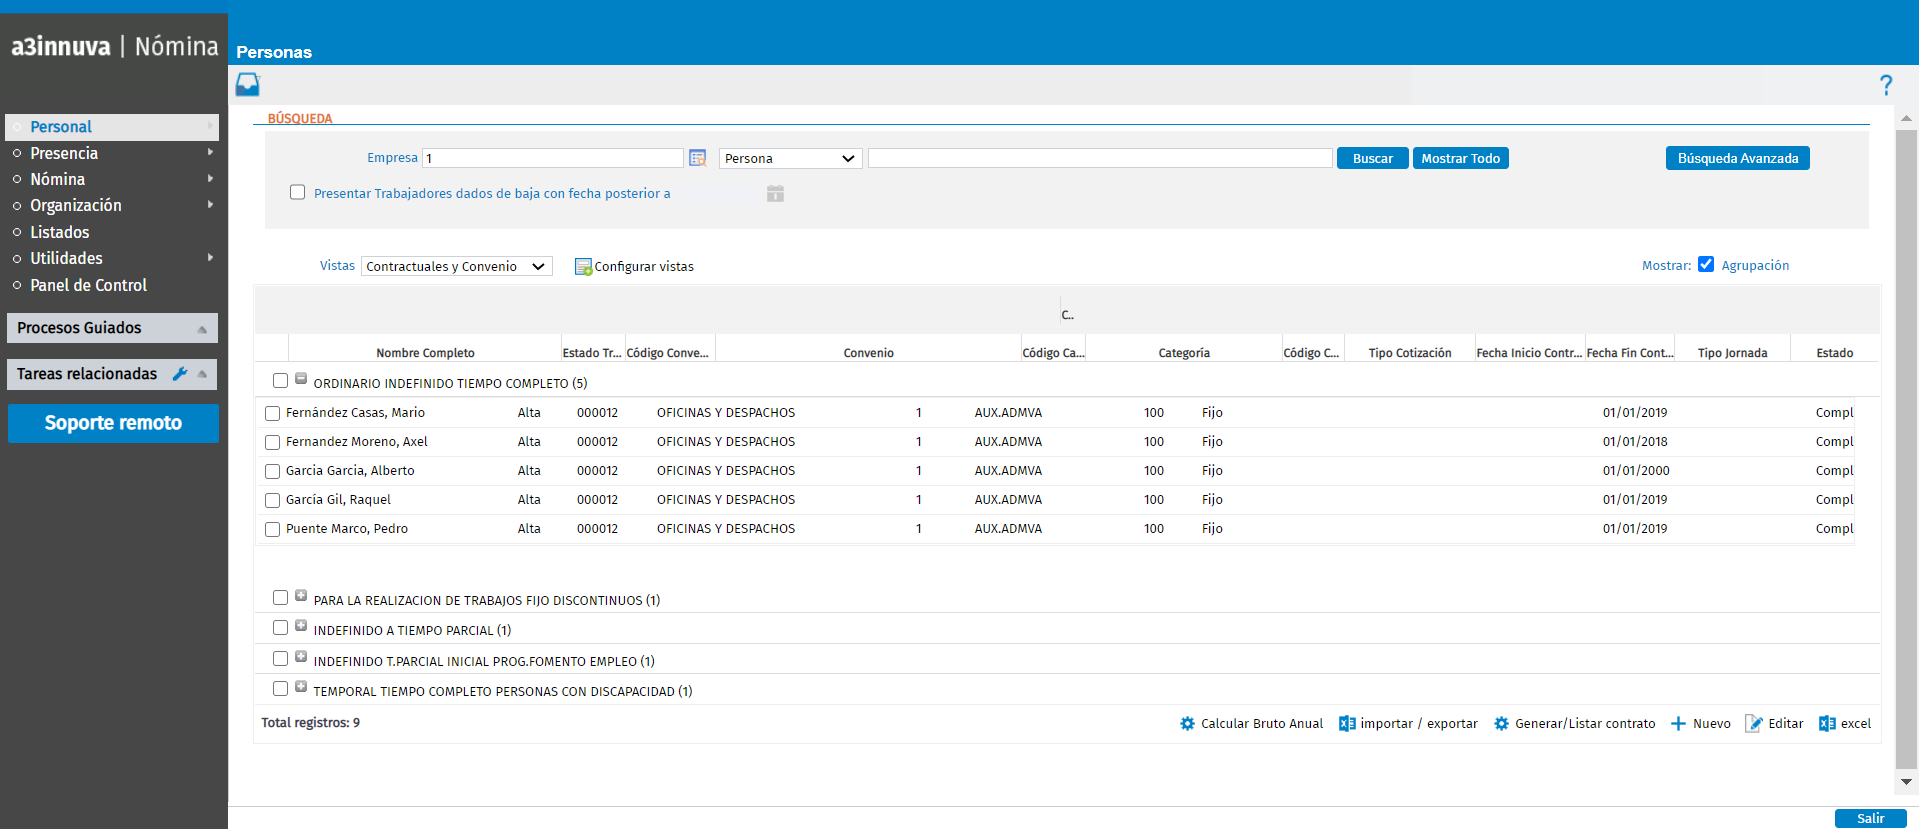Screen dimensions: 1919x831
Task: Click the Calcular Bruto Anual text
Action: tap(1262, 724)
